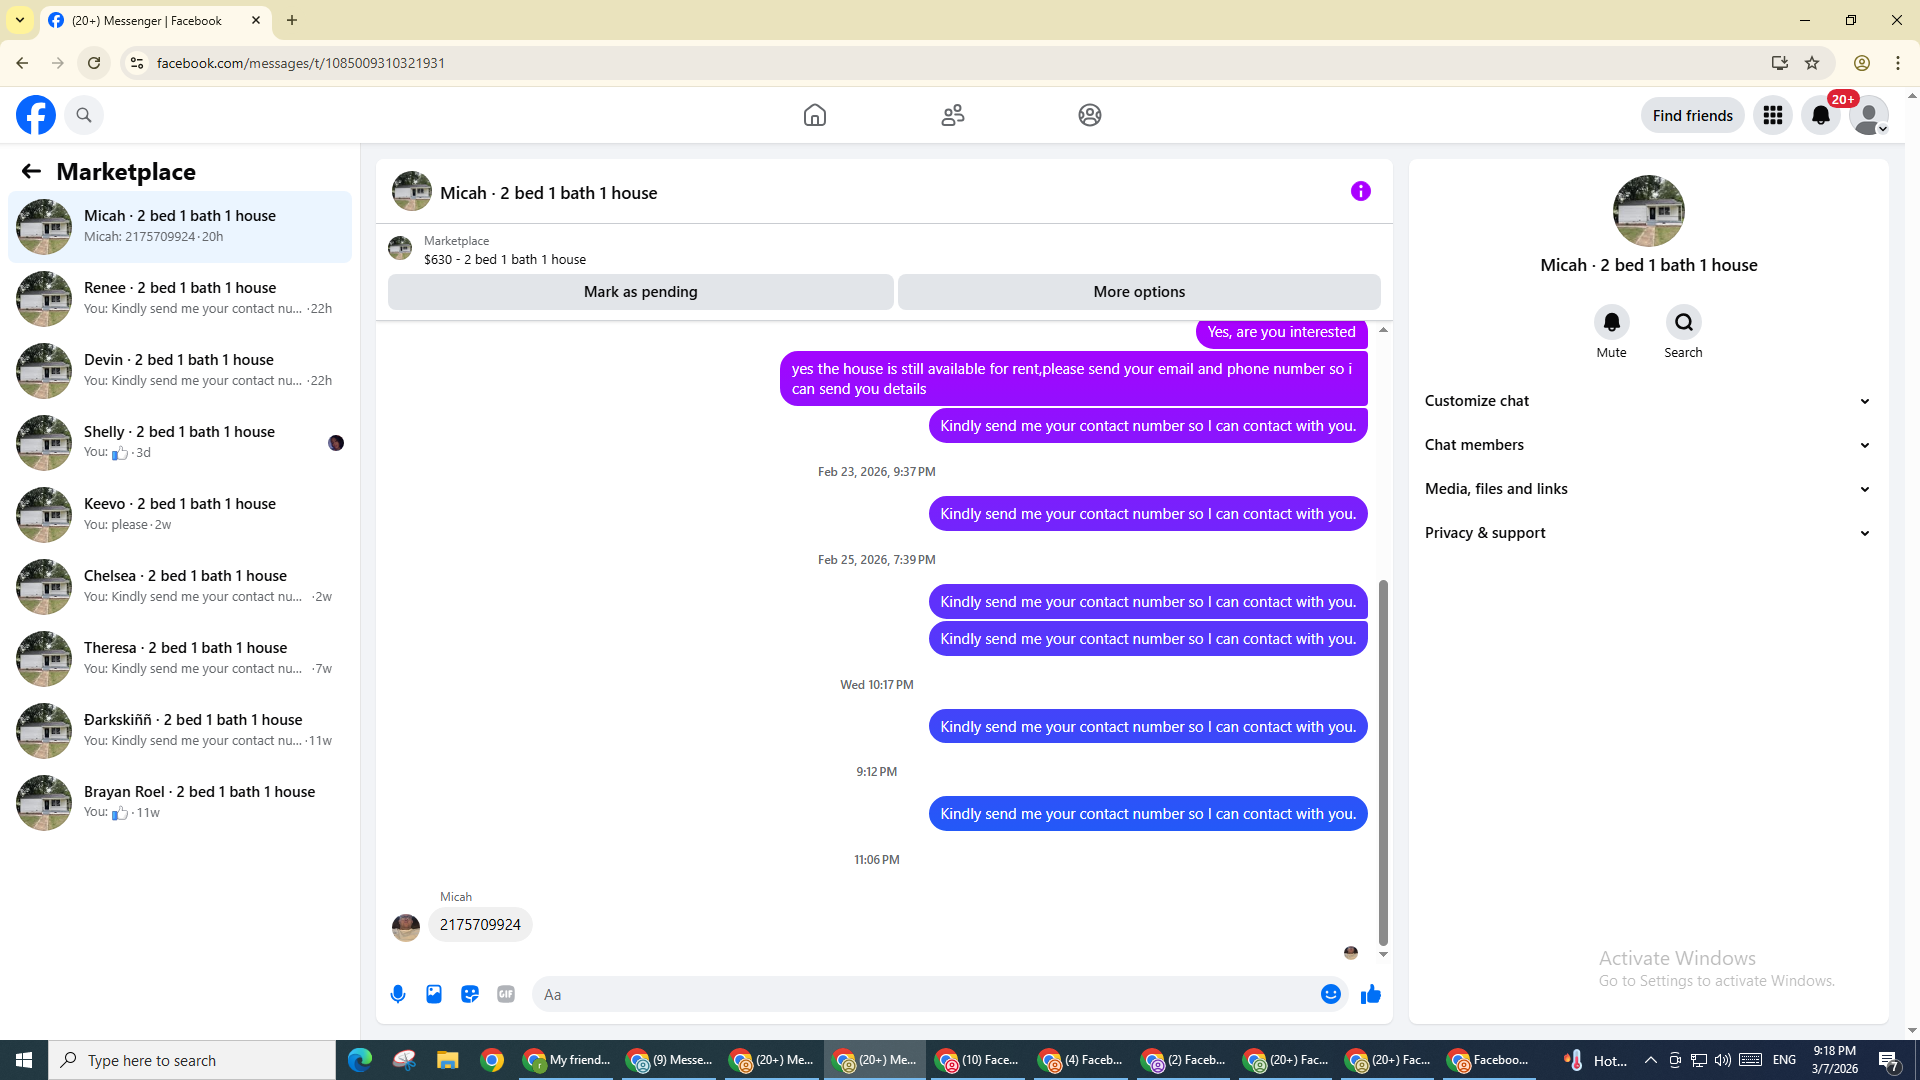The width and height of the screenshot is (1920, 1080).
Task: Send a thumbs-up like
Action: point(1371,994)
